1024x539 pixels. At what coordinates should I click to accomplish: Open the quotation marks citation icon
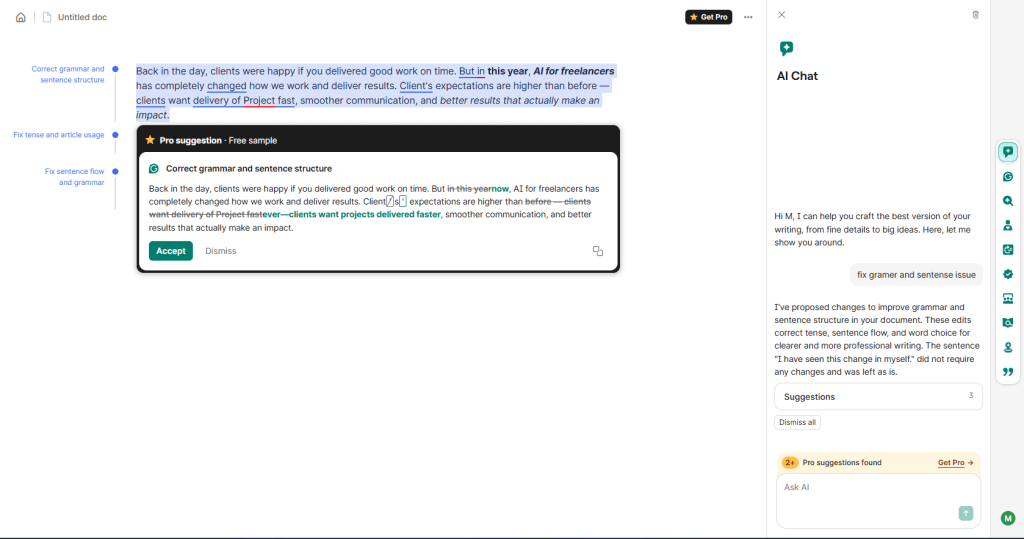pyautogui.click(x=1008, y=372)
